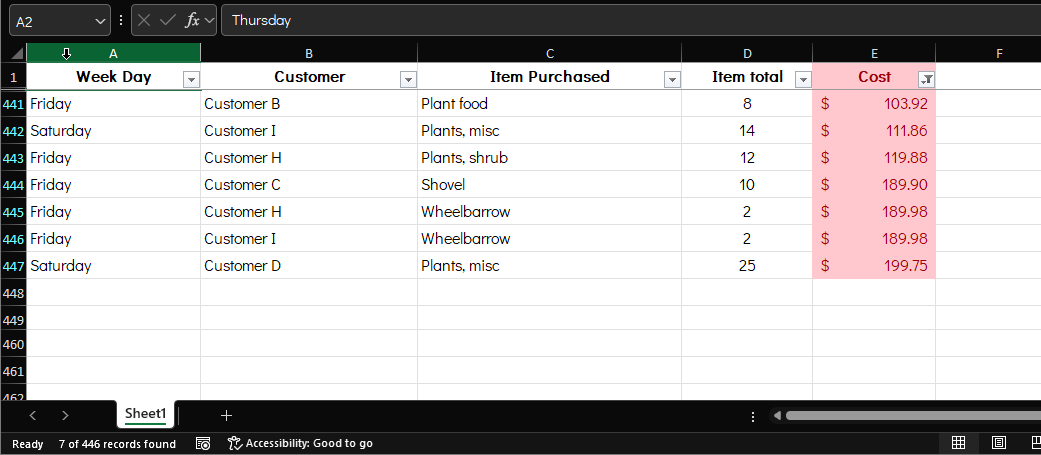
Task: Switch to Normal view
Action: [x=958, y=443]
